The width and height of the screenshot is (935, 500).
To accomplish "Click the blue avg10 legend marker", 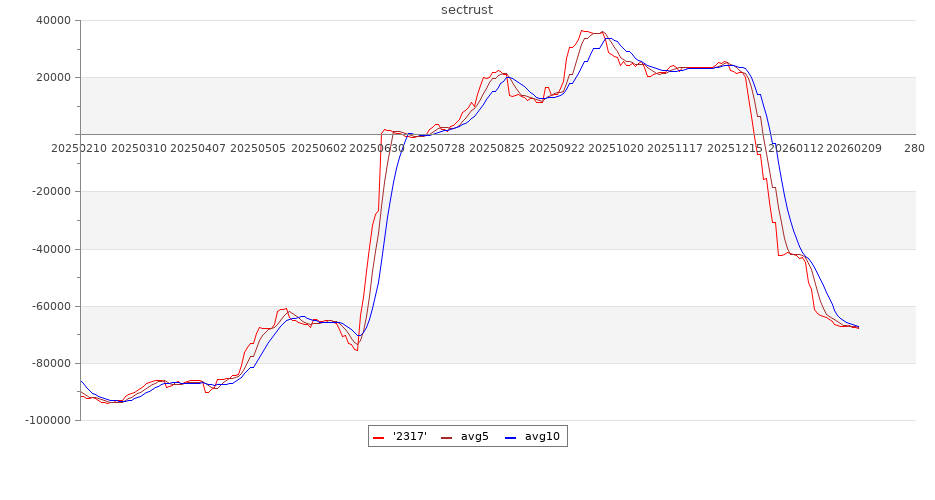I will tap(510, 437).
